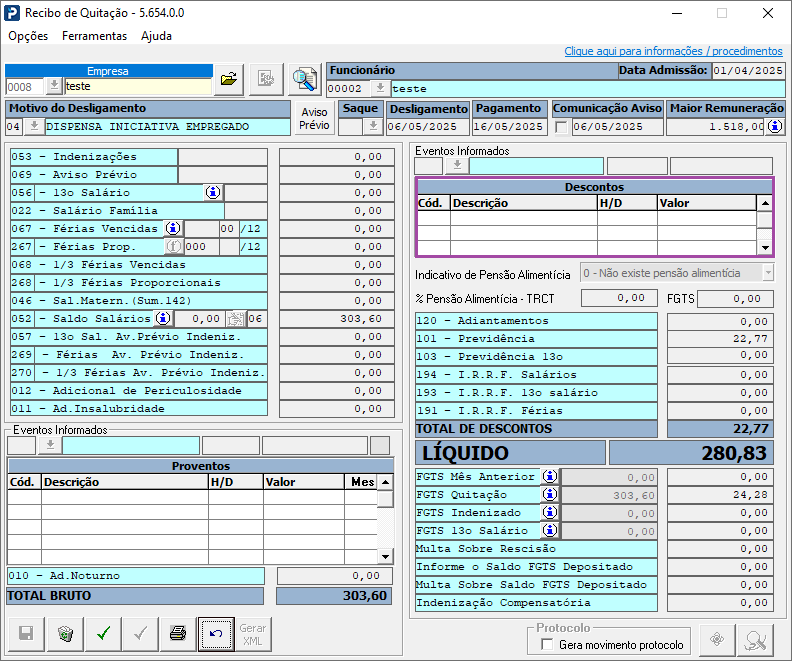Click the printer icon button

coord(178,633)
